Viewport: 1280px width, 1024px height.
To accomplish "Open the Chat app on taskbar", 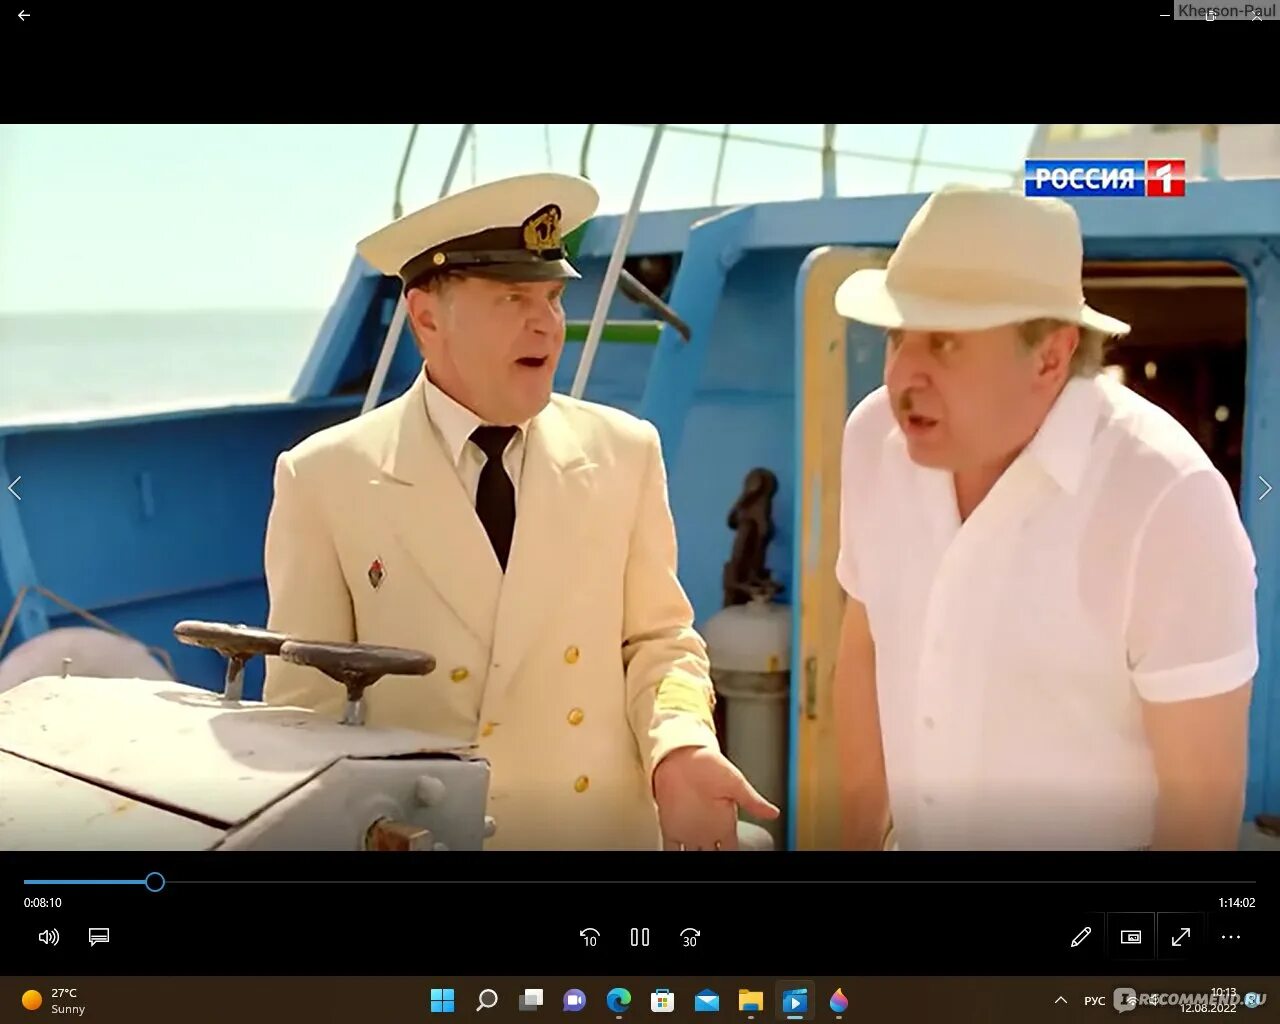I will [575, 1000].
